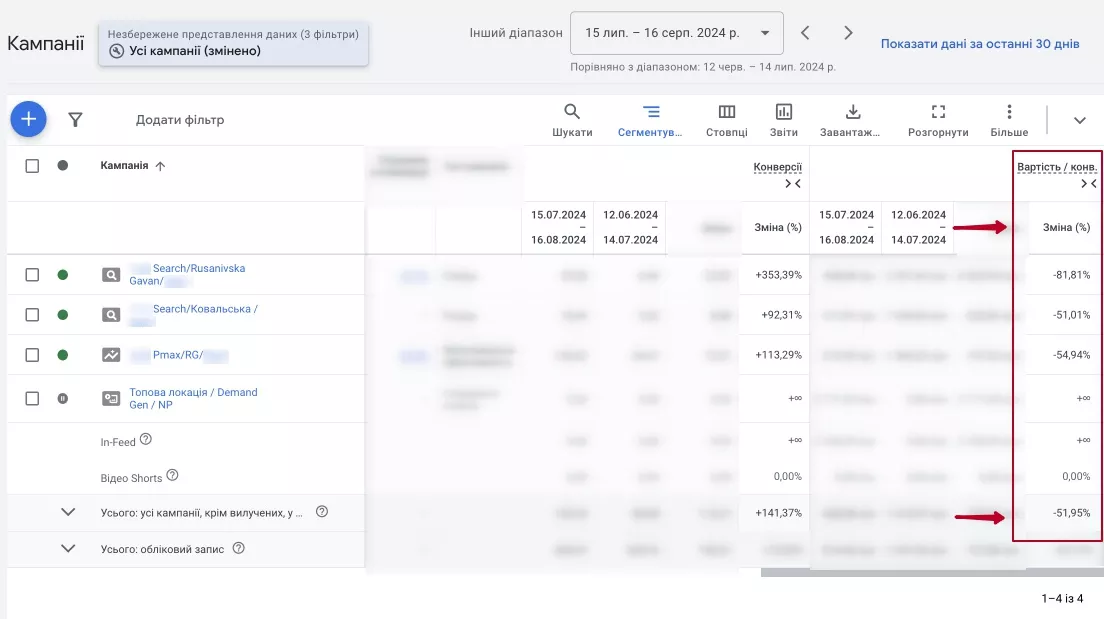Click status column header dot

coord(63,165)
